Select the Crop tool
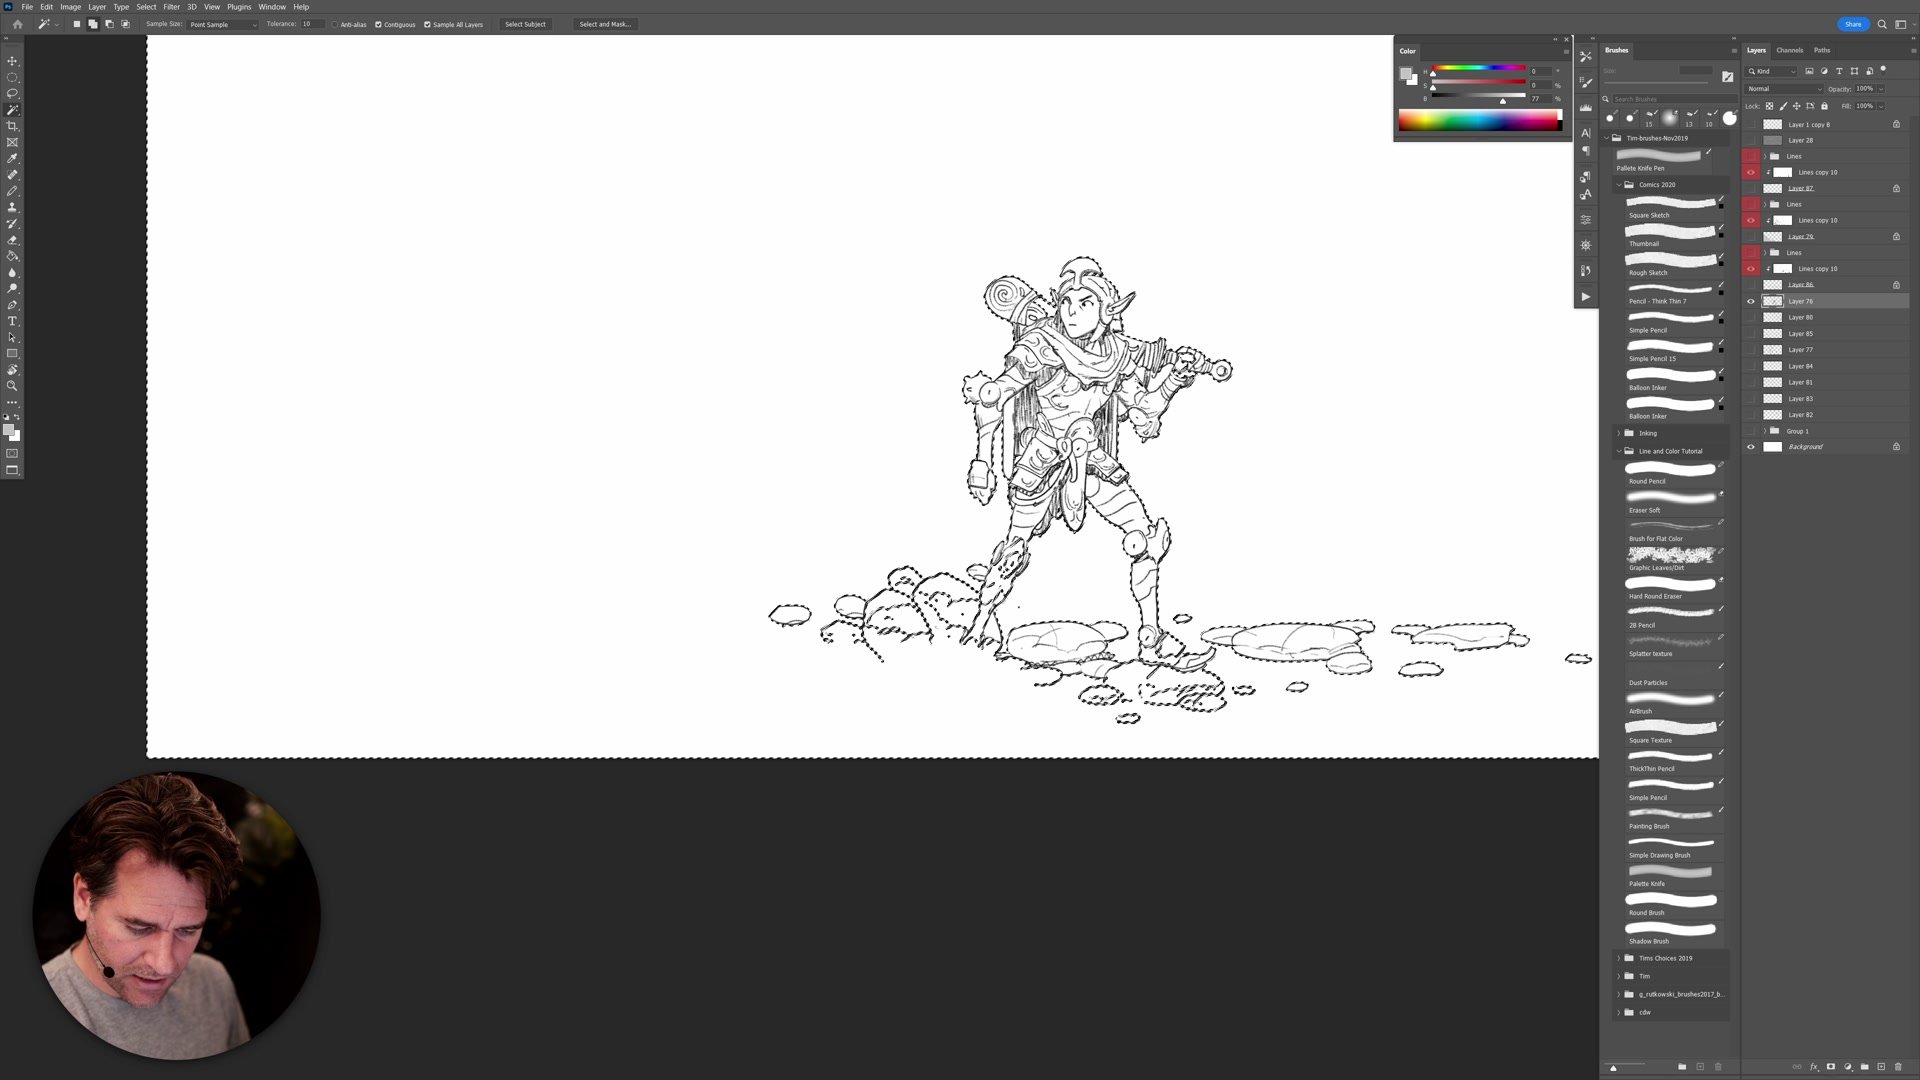Viewport: 1920px width, 1080px height. click(12, 126)
